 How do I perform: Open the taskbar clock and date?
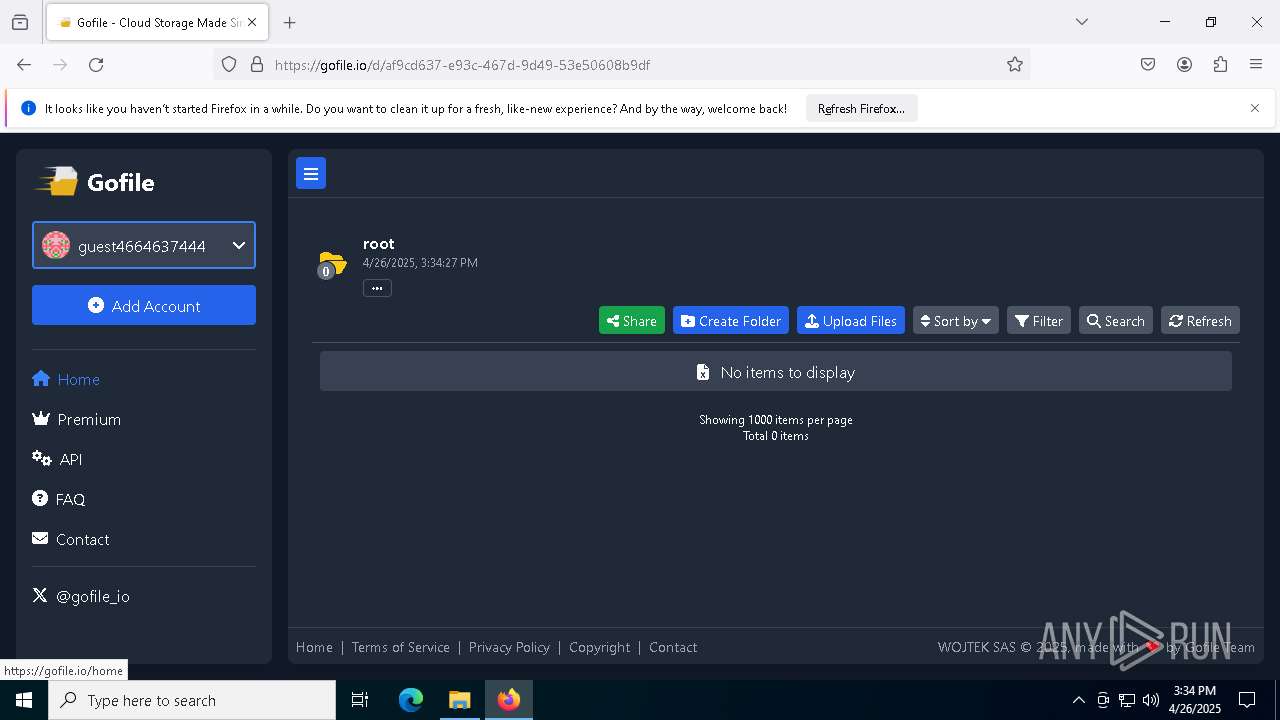point(1195,700)
